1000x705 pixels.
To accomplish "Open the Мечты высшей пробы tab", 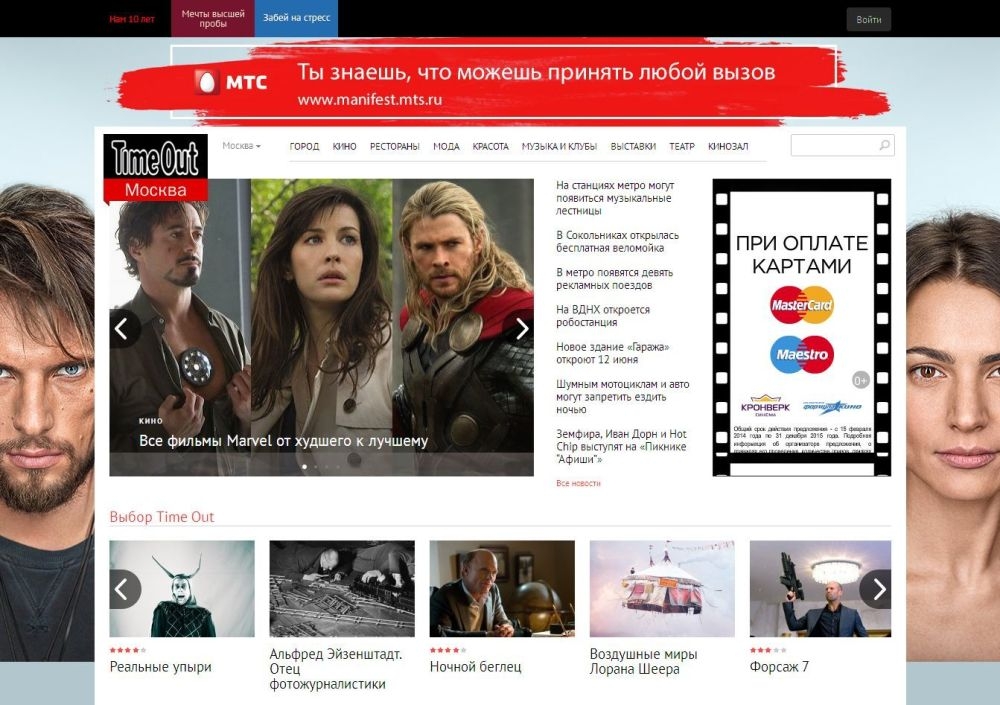I will point(213,19).
